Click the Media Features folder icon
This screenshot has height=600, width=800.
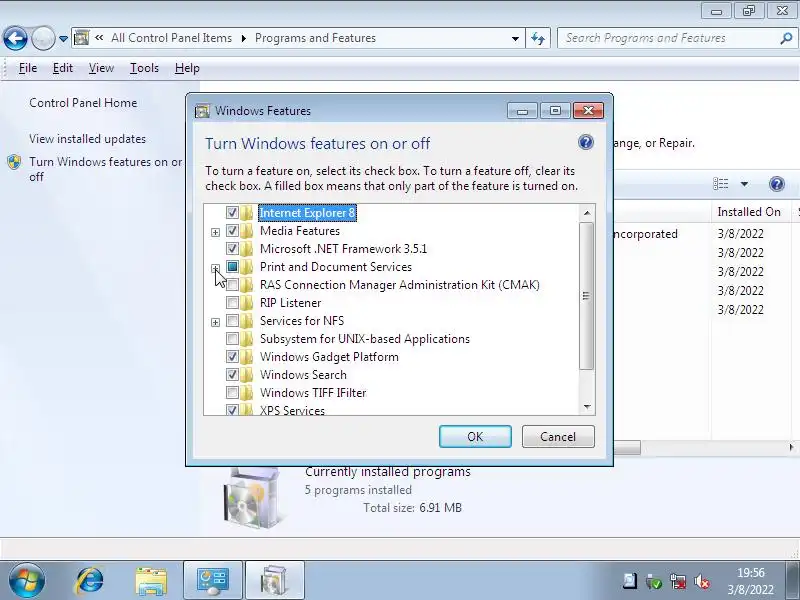(x=247, y=231)
